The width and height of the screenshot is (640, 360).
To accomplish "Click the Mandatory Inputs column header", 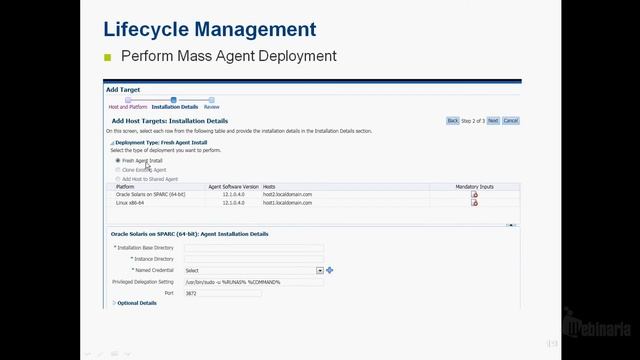I will [474, 187].
